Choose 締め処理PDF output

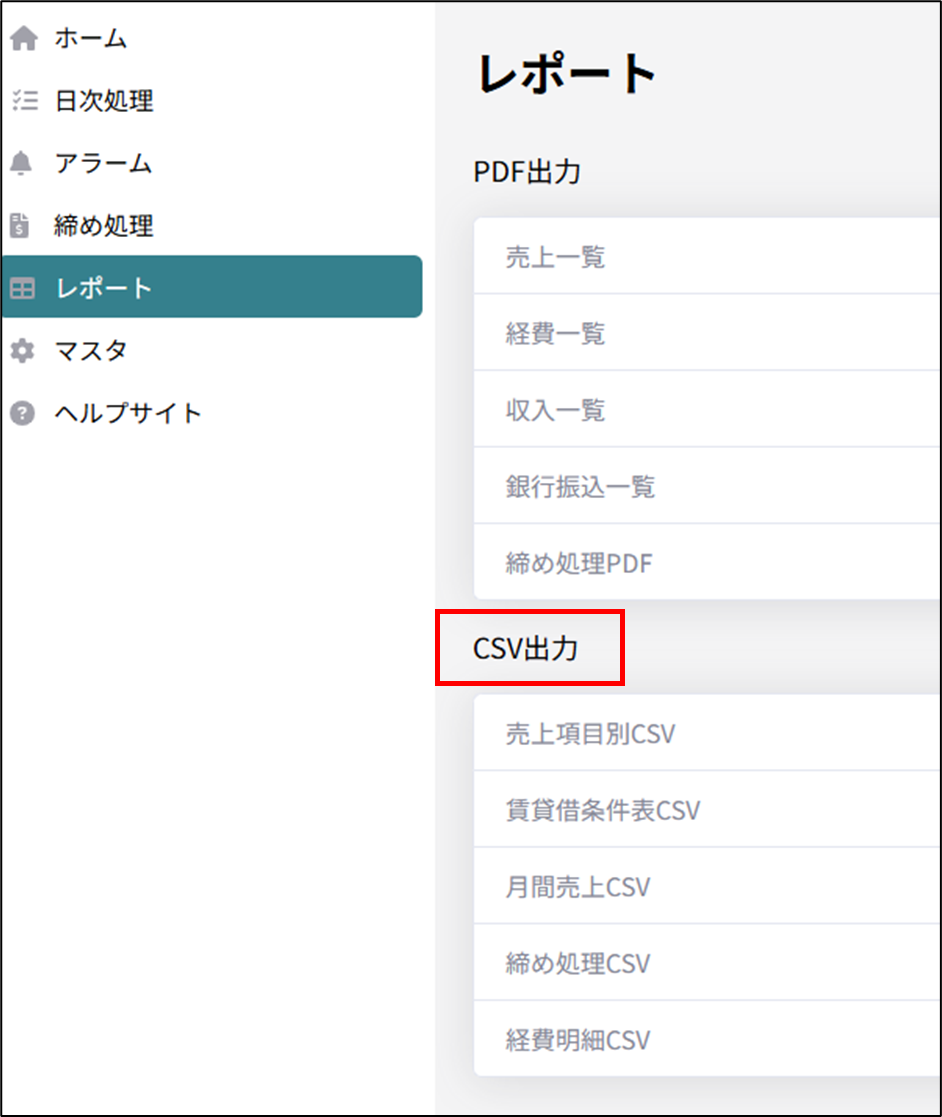[x=579, y=563]
